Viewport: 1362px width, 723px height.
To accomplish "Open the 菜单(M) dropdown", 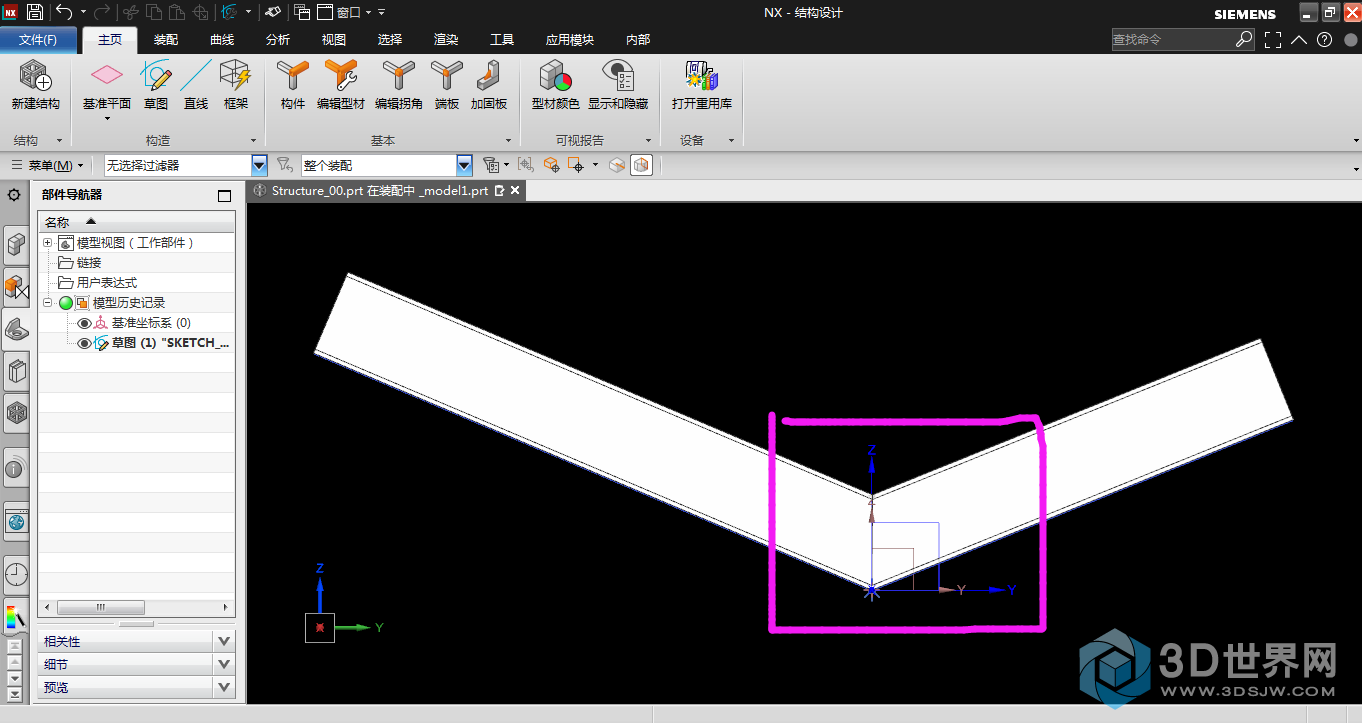I will pyautogui.click(x=49, y=165).
